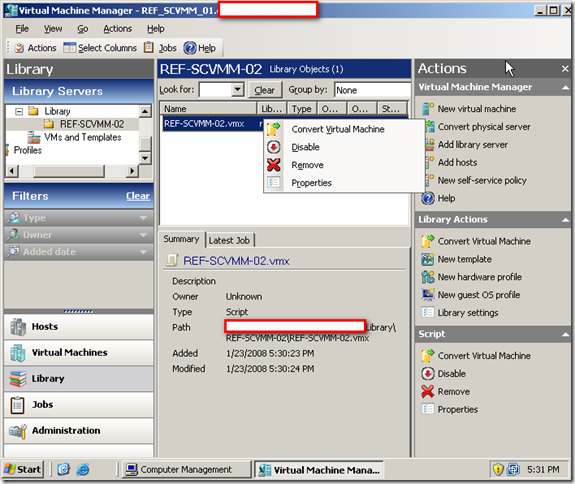Image resolution: width=575 pixels, height=484 pixels.
Task: Collapse the Virtual Machine Manager actions section
Action: pos(565,87)
